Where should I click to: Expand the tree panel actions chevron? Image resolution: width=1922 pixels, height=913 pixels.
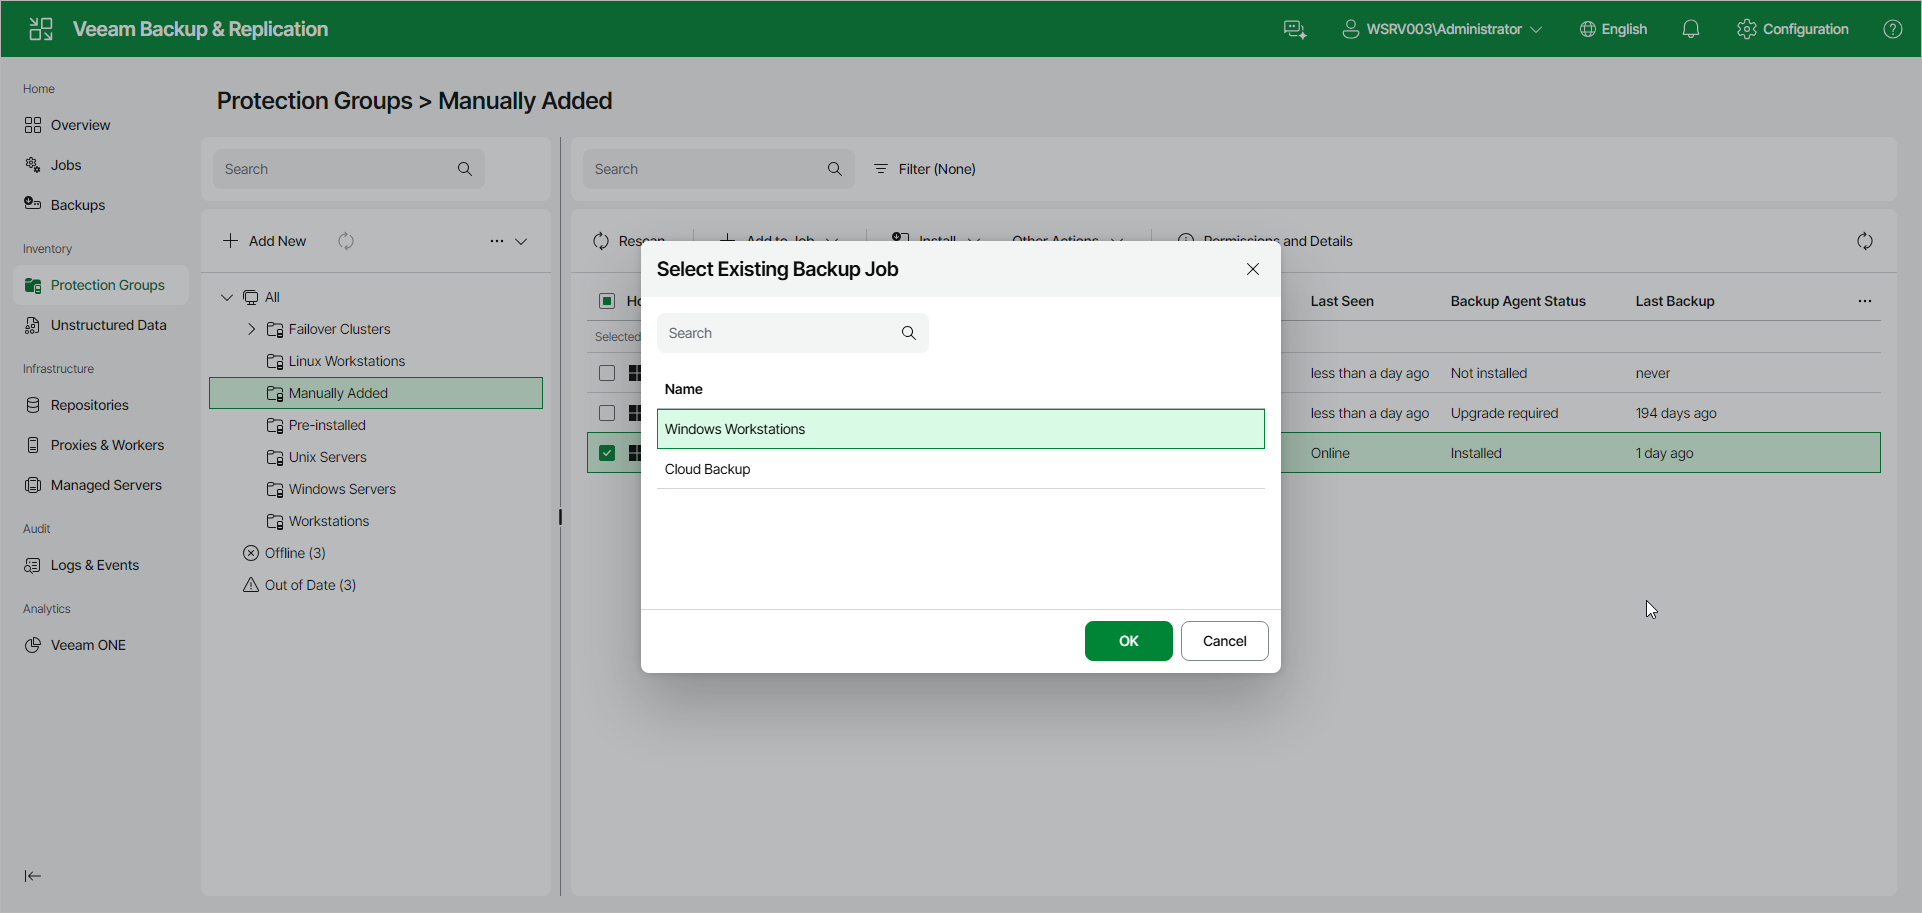521,241
